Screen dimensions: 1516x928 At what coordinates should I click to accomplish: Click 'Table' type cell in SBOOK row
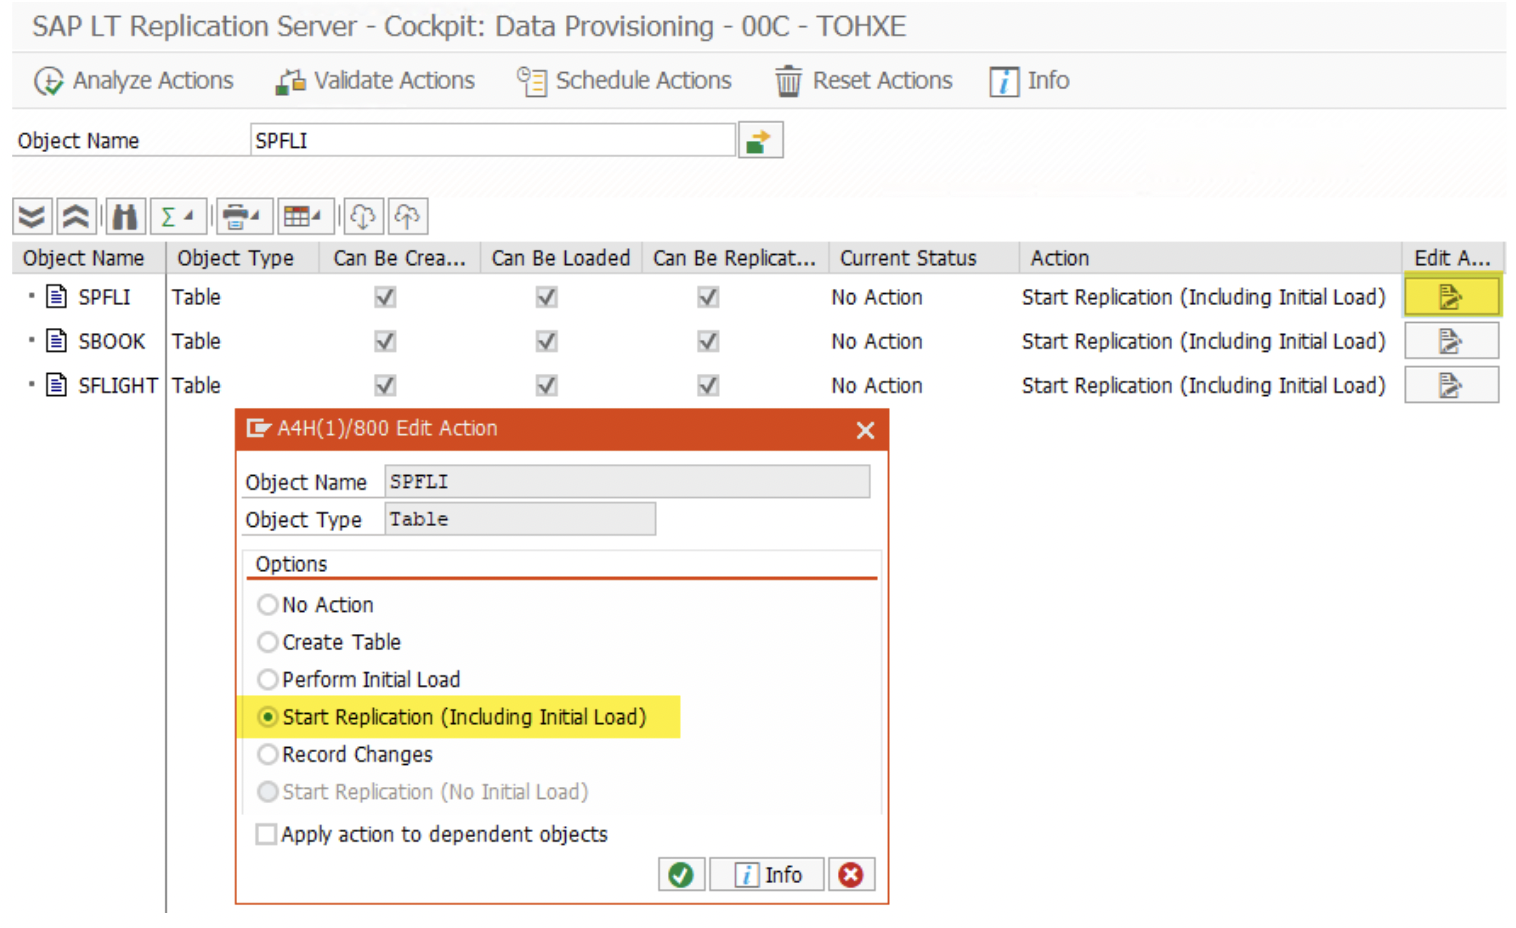tap(196, 341)
